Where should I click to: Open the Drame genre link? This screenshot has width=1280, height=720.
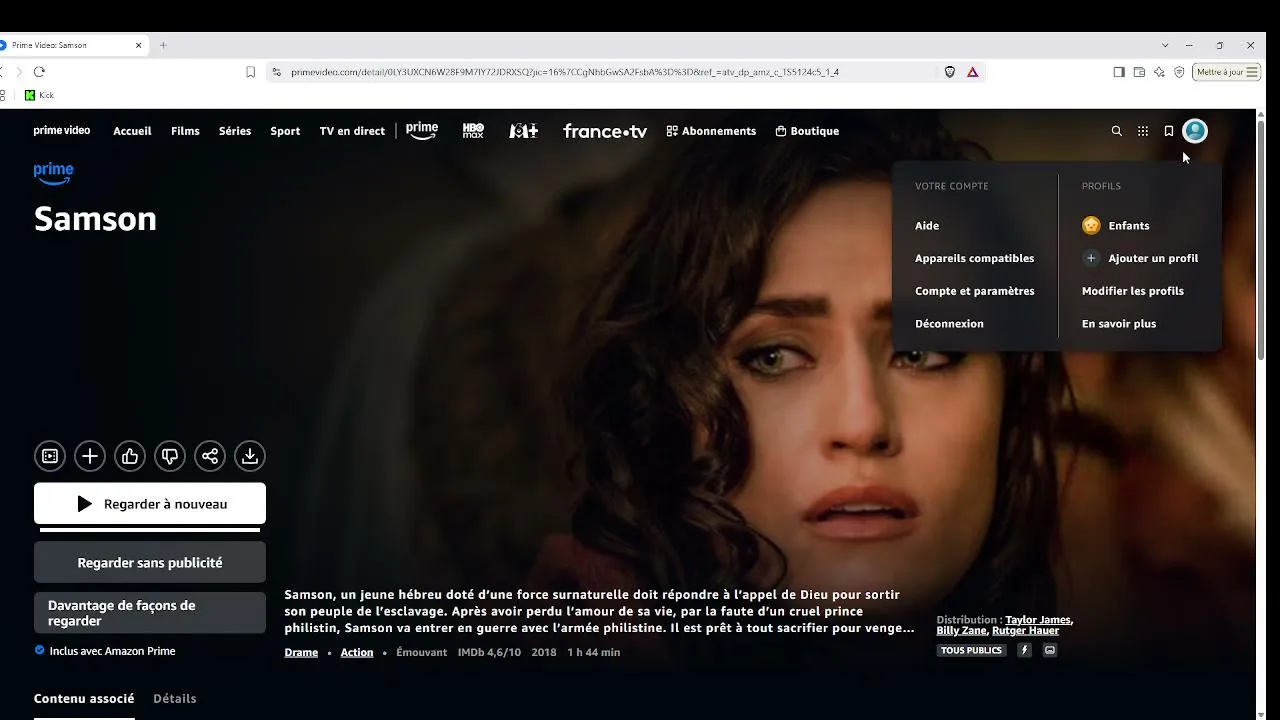[x=301, y=652]
